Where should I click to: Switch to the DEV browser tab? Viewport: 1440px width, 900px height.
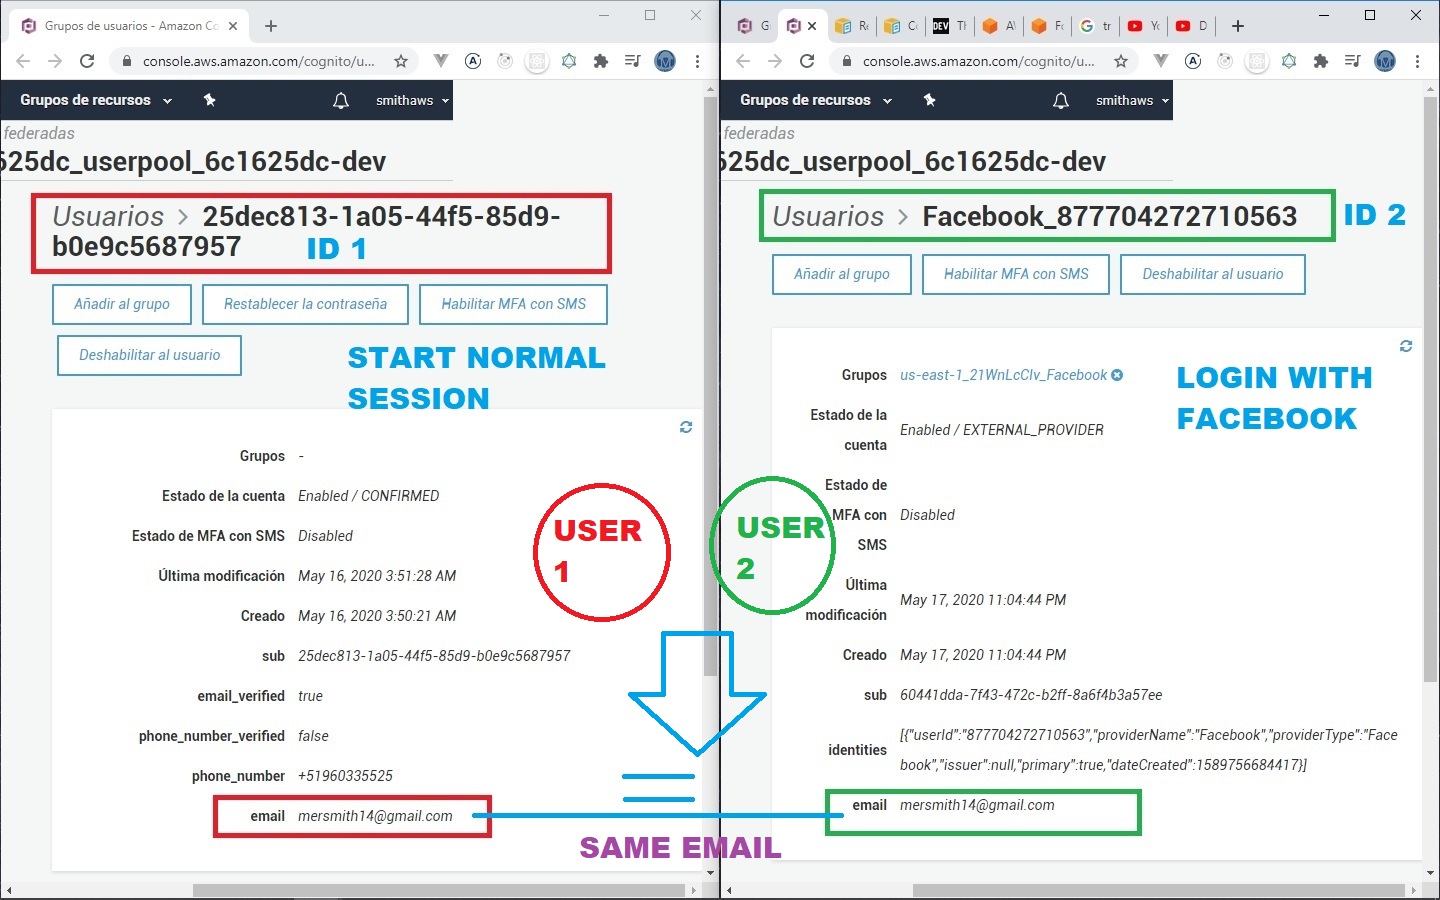click(948, 26)
